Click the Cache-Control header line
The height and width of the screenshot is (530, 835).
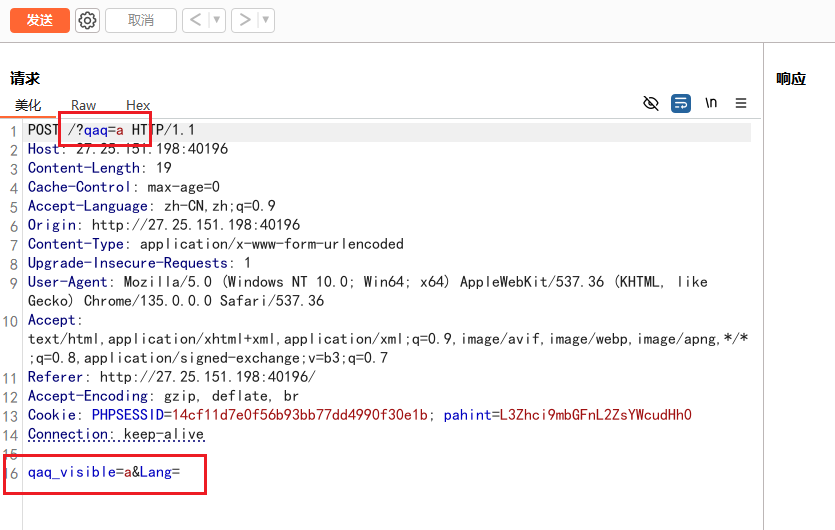click(124, 187)
